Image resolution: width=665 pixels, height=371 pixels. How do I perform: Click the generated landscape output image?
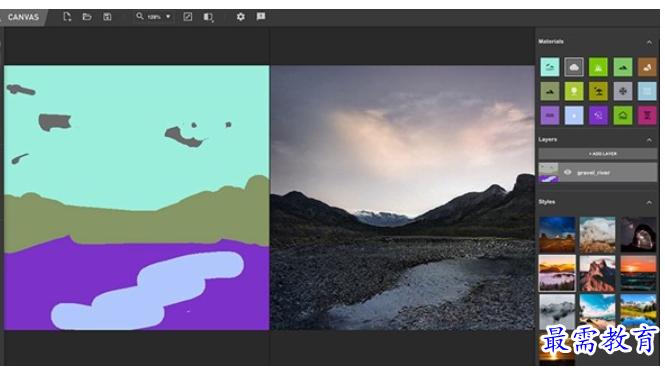(402, 198)
